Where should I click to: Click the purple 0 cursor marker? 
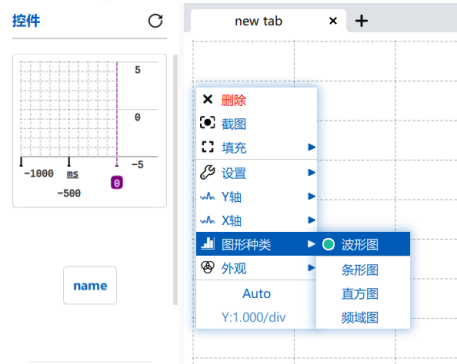pos(117,183)
